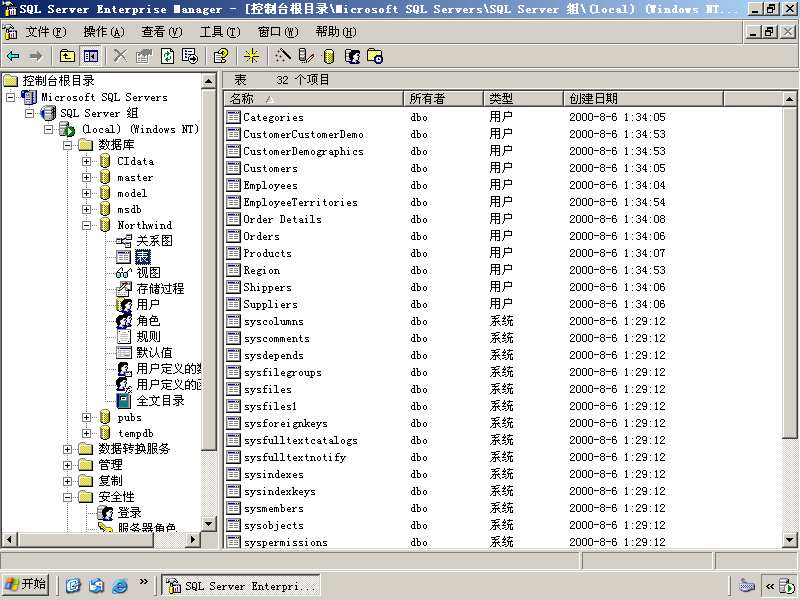
Task: Expand the 管理 folder
Action: [x=67, y=465]
